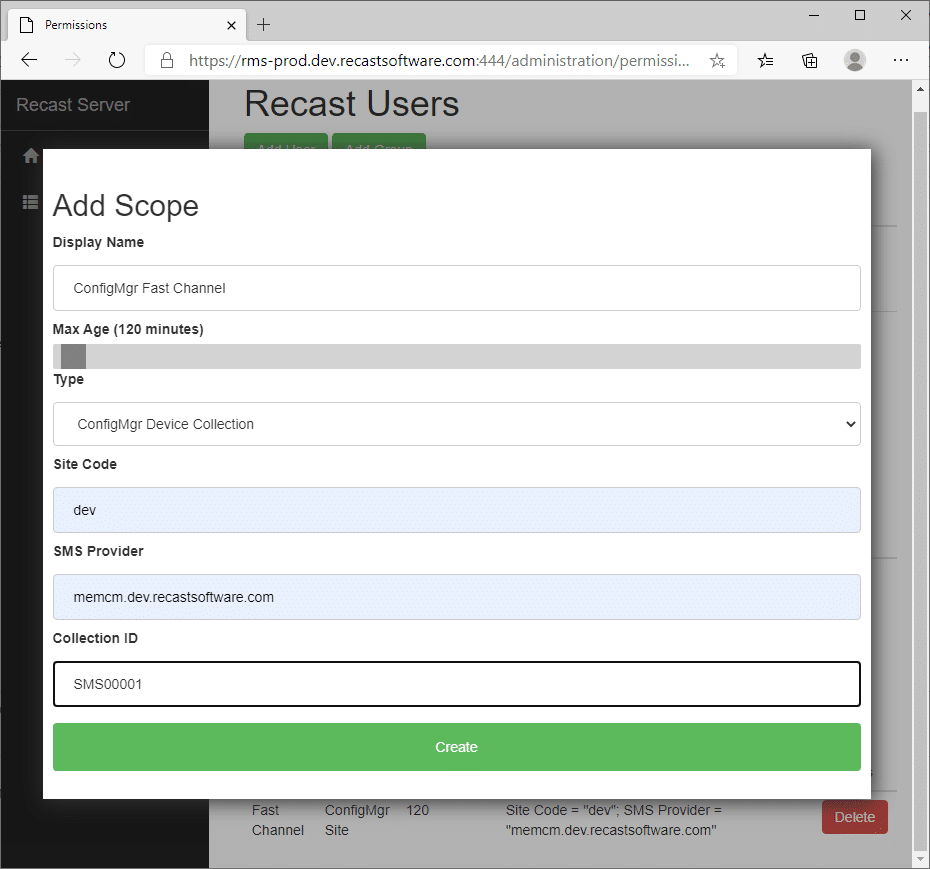Click the red Delete button

854,817
